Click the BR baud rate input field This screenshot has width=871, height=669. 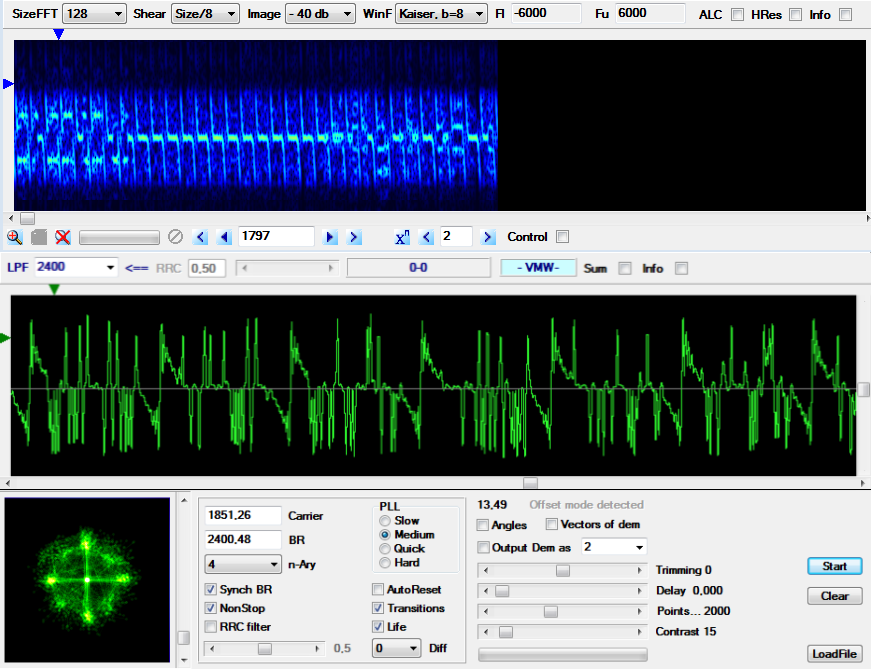[243, 540]
